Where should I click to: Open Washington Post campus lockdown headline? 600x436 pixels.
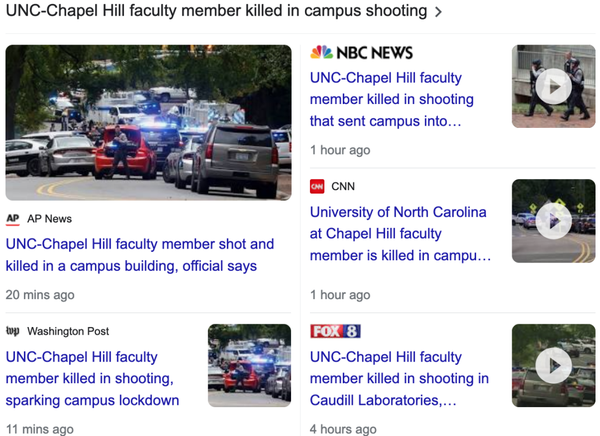pyautogui.click(x=92, y=379)
